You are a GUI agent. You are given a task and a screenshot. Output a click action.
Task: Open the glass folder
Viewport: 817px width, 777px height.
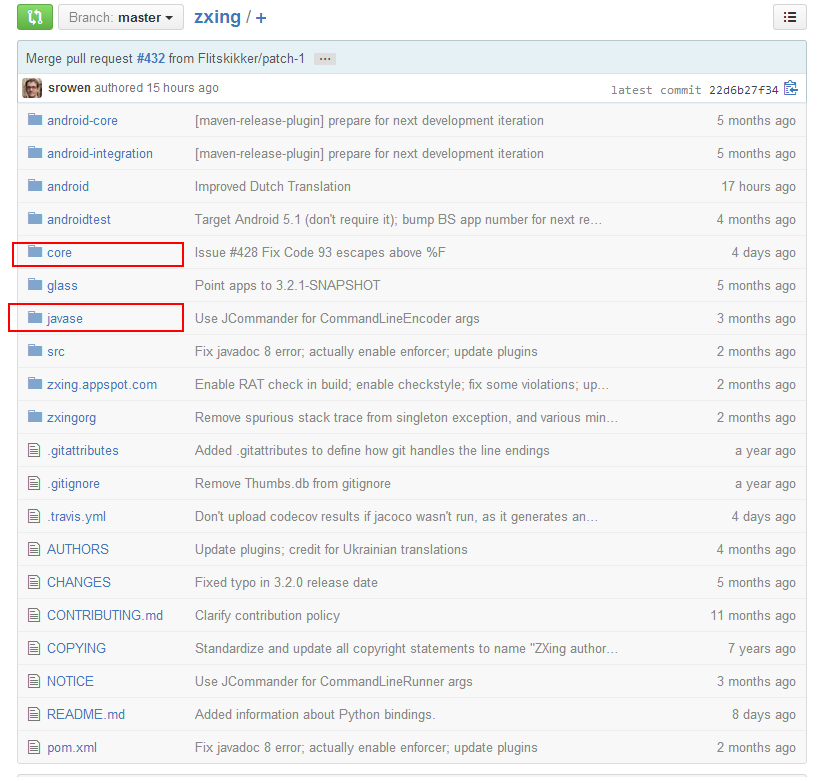[62, 286]
